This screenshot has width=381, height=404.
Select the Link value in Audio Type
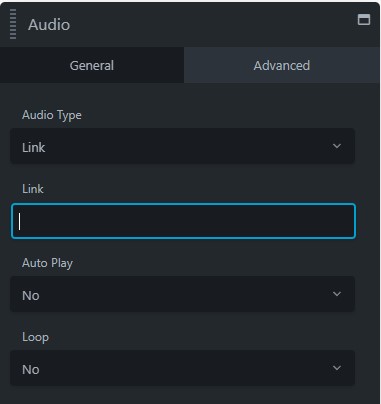coord(33,147)
